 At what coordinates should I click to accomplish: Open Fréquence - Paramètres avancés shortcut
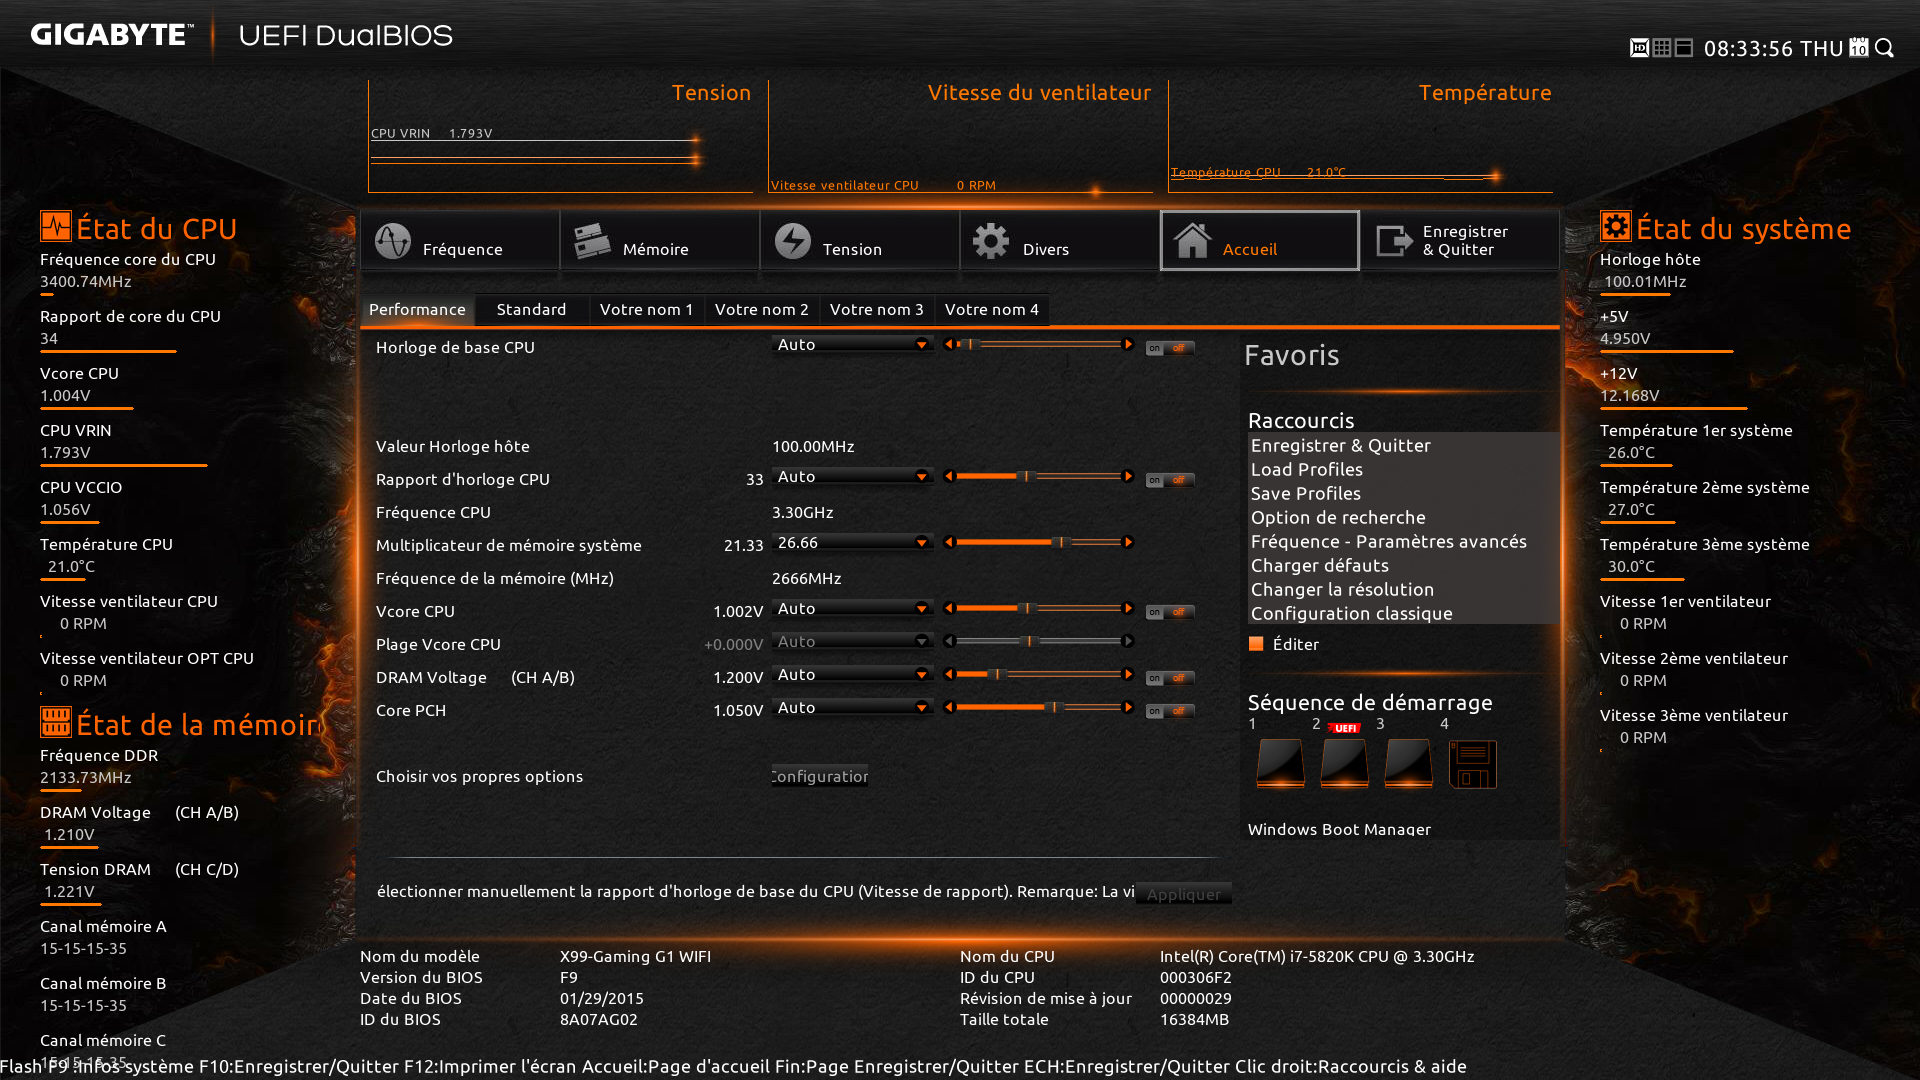pos(1388,541)
